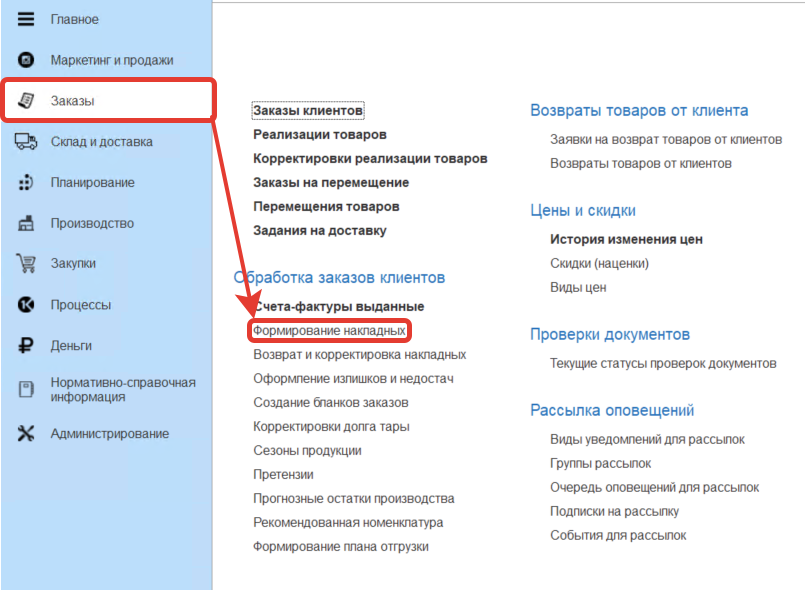
Task: Open Формирование накладных
Action: [x=329, y=331]
